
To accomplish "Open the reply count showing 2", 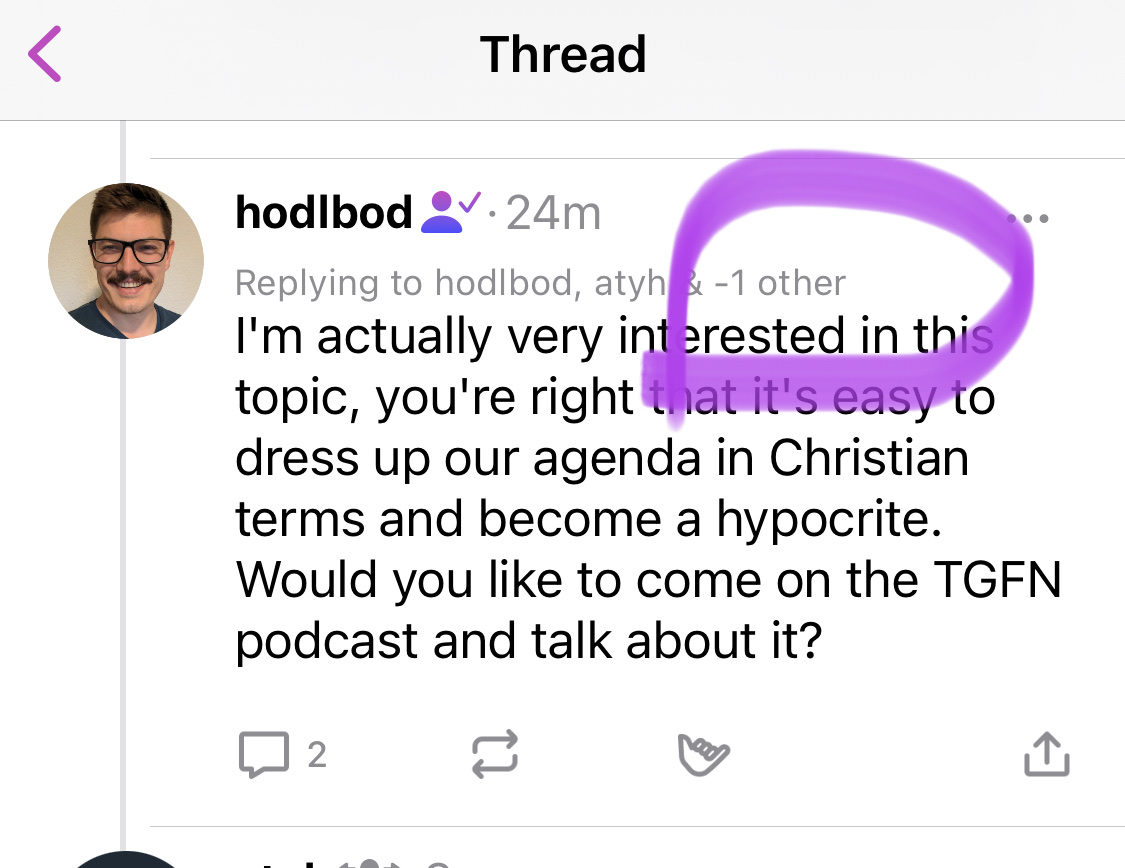I will pos(317,755).
